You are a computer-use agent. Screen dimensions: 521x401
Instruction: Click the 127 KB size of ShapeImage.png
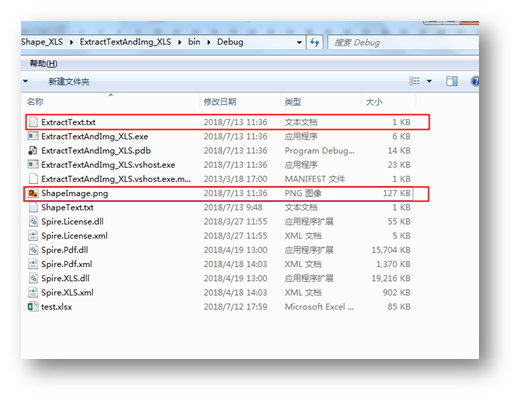(397, 193)
